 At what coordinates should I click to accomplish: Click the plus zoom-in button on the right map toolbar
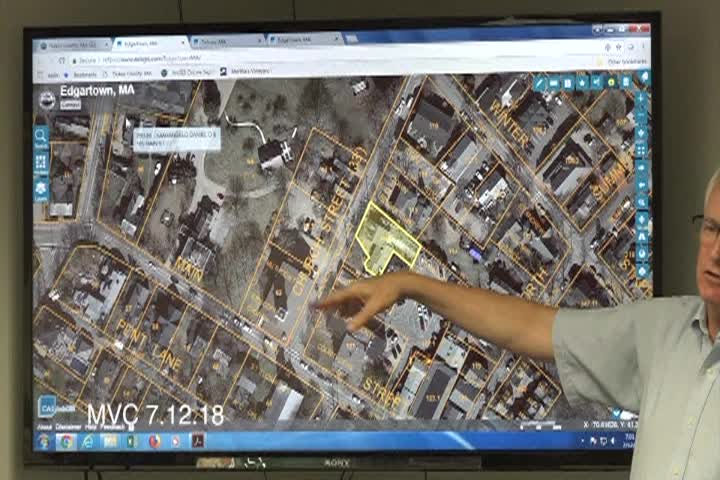(641, 99)
